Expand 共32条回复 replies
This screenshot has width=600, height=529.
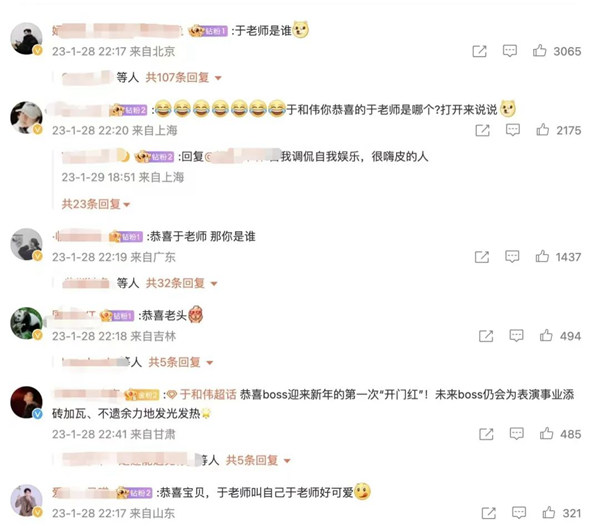point(181,283)
